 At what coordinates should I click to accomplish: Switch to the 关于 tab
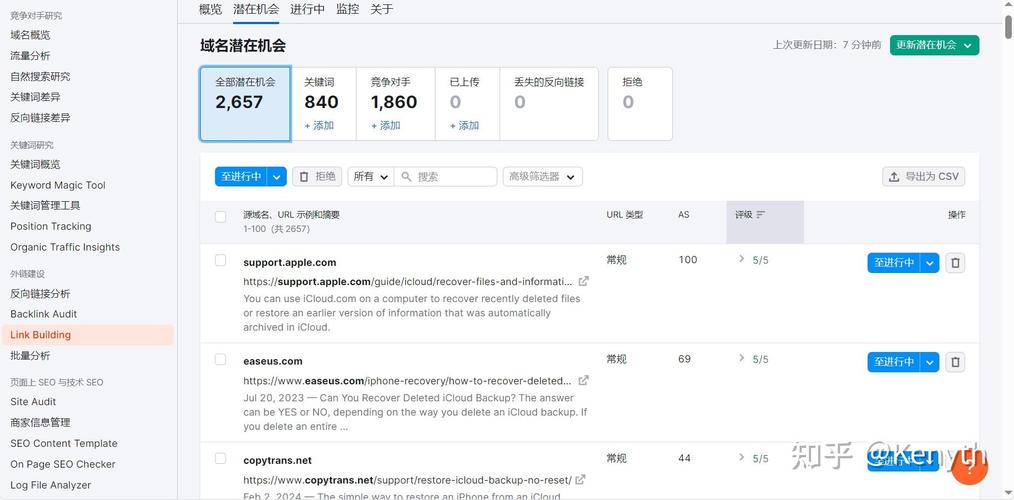point(381,9)
